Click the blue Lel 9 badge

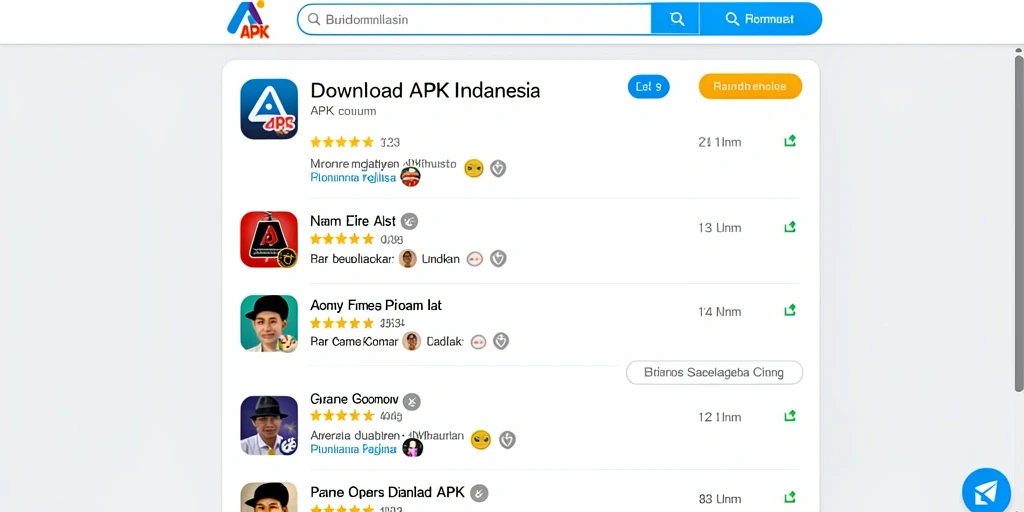point(648,86)
